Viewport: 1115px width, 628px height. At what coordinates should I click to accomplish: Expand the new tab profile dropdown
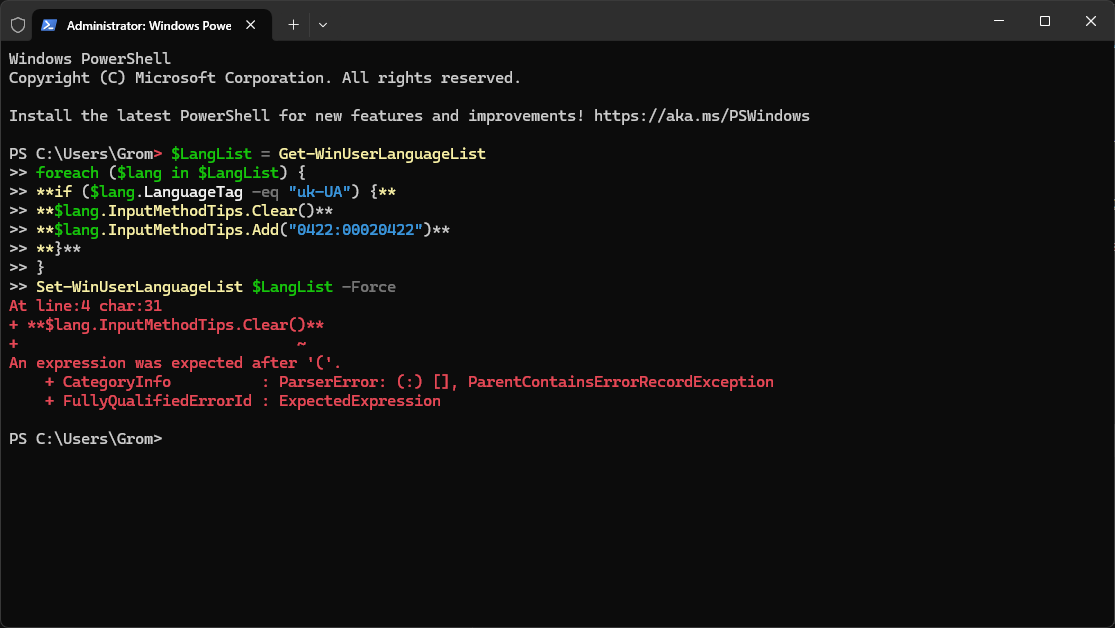pos(323,25)
